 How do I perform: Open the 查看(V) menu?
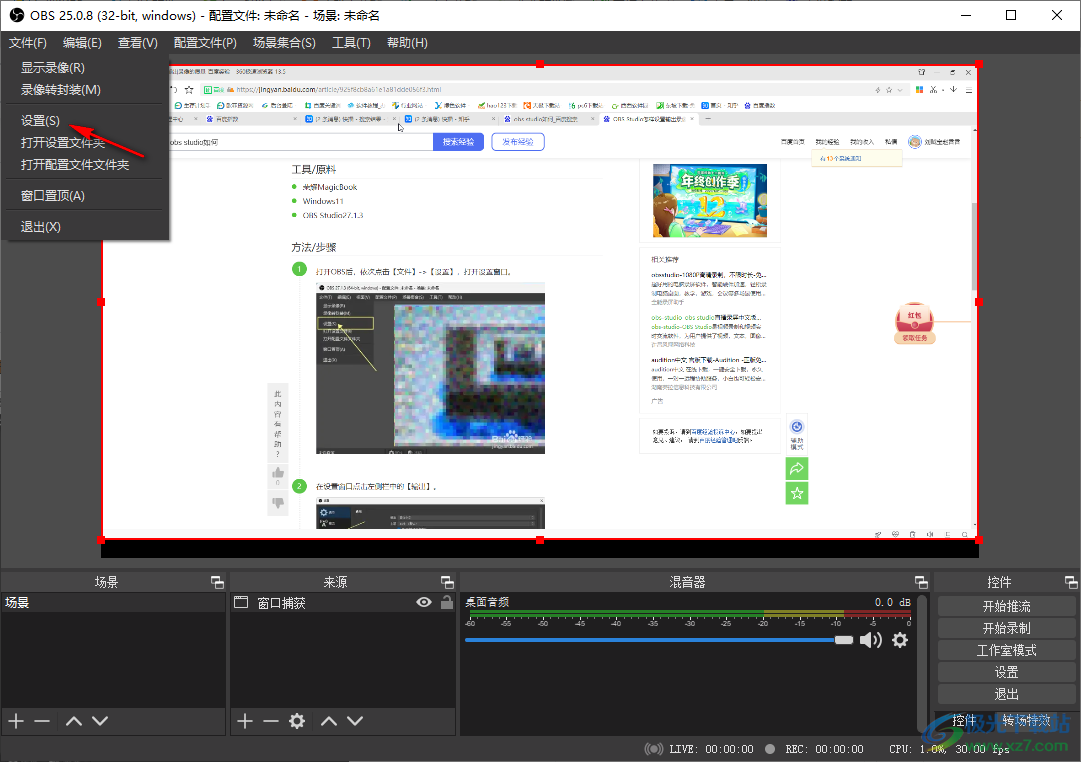click(137, 43)
